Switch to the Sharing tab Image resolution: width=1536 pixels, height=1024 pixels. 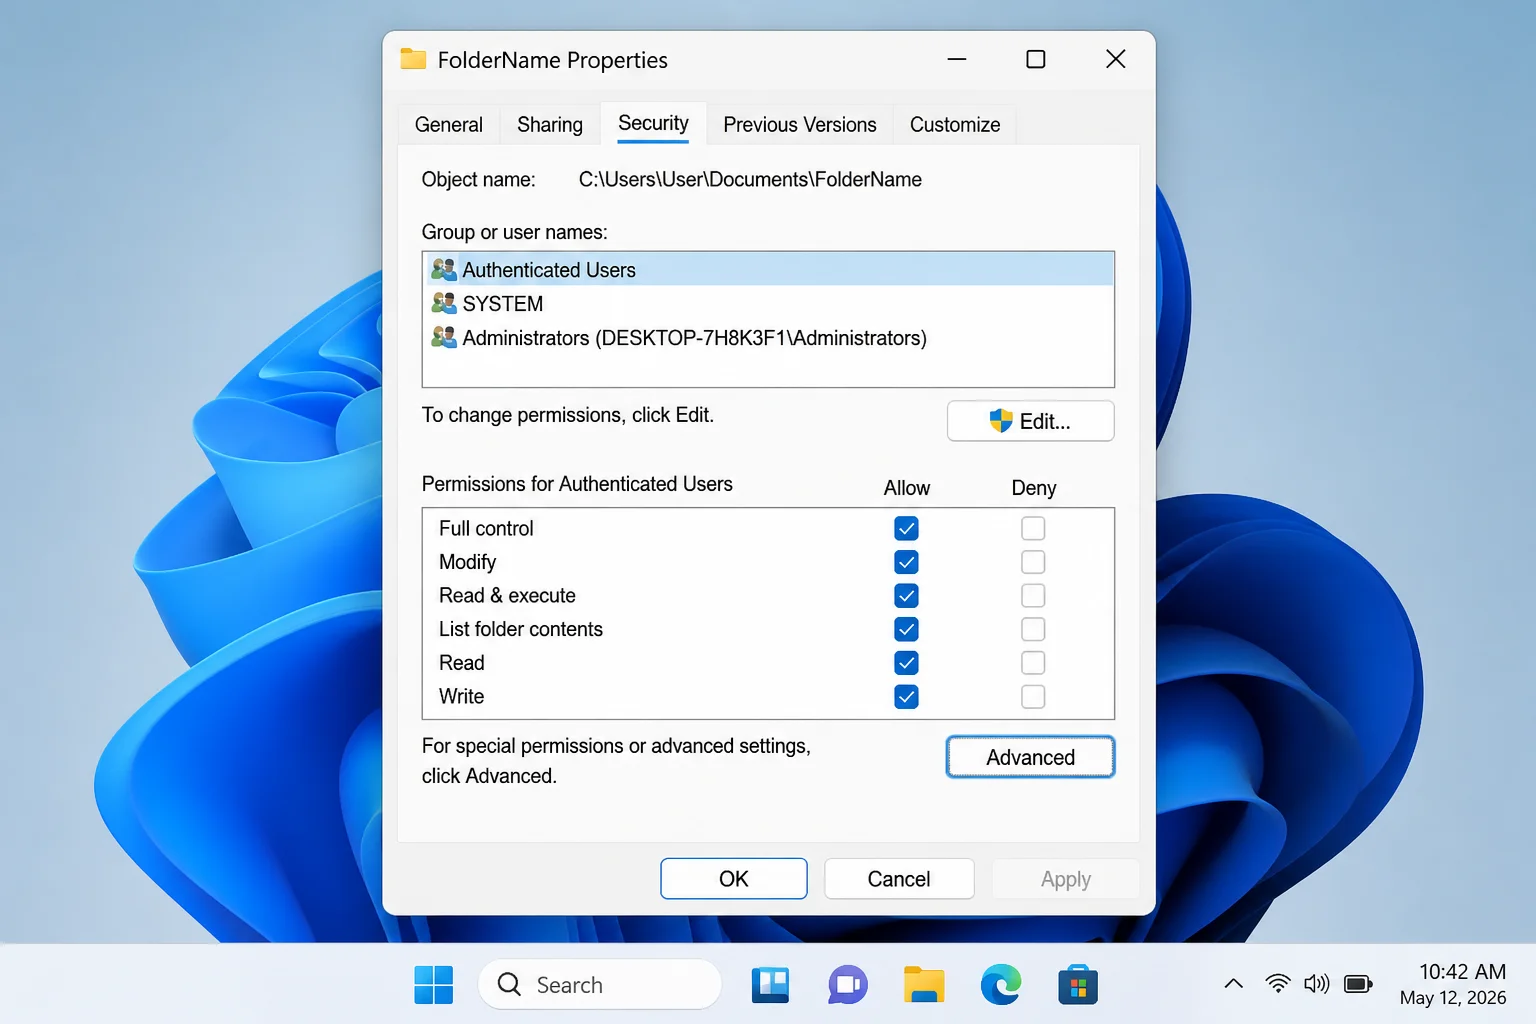coord(550,125)
